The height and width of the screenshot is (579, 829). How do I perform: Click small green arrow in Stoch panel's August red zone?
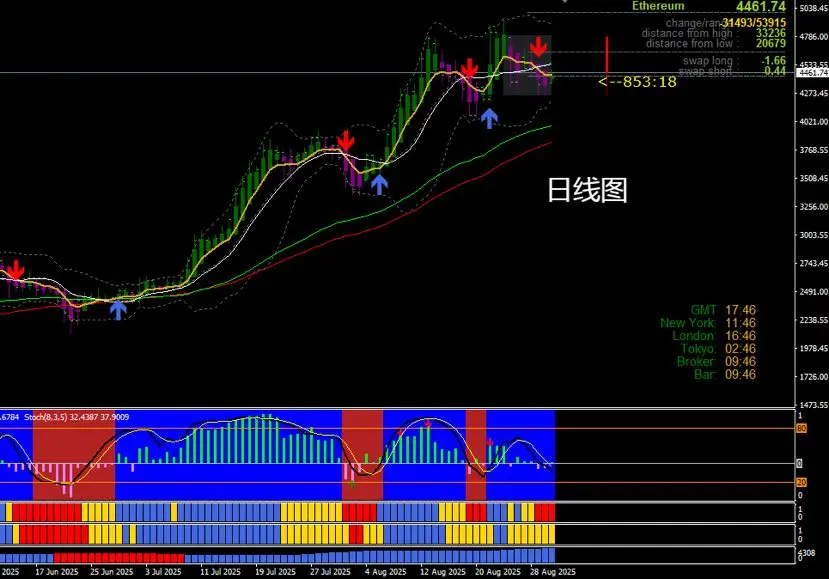point(352,484)
